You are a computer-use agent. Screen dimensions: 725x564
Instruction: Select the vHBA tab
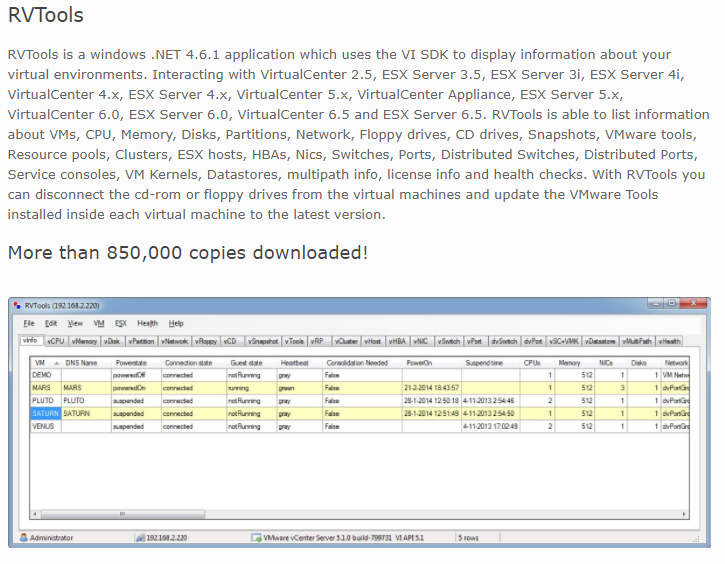[x=397, y=341]
